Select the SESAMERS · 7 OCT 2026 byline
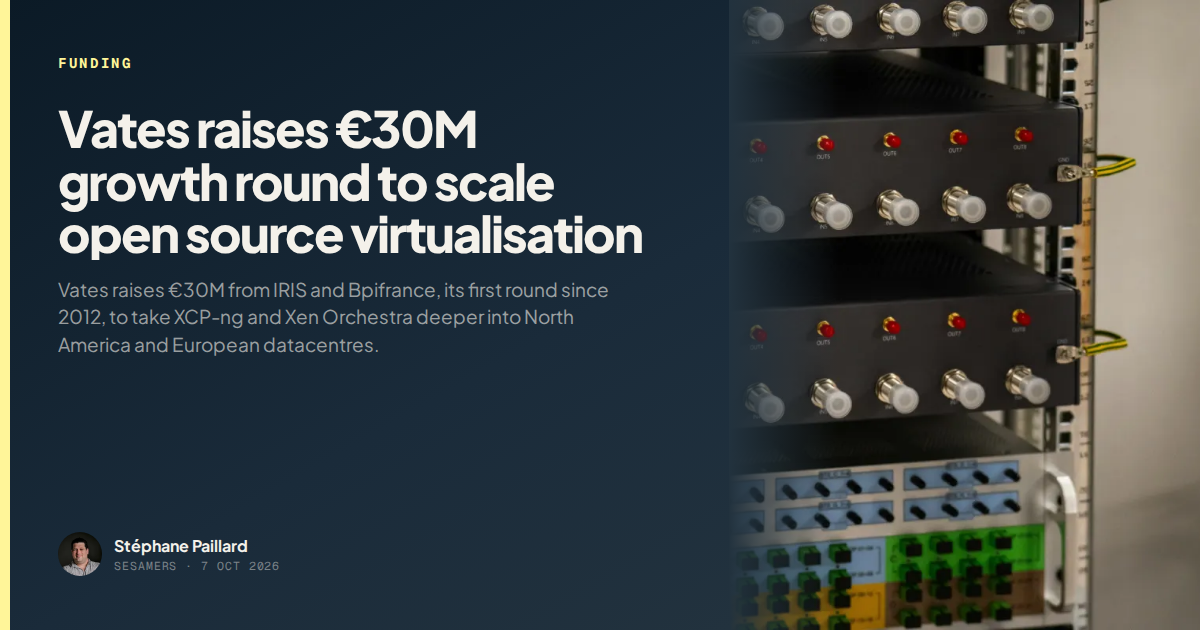Viewport: 1200px width, 630px height. tap(196, 566)
